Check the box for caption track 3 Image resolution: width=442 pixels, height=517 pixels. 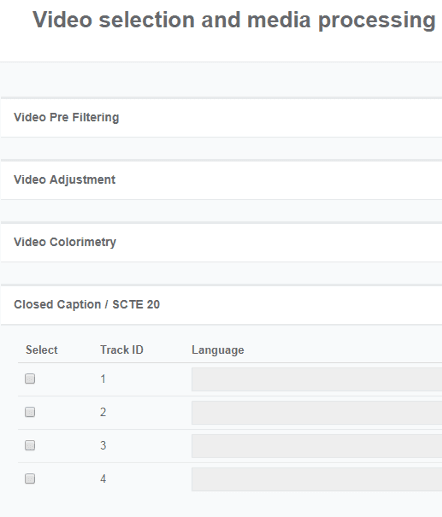coord(30,445)
